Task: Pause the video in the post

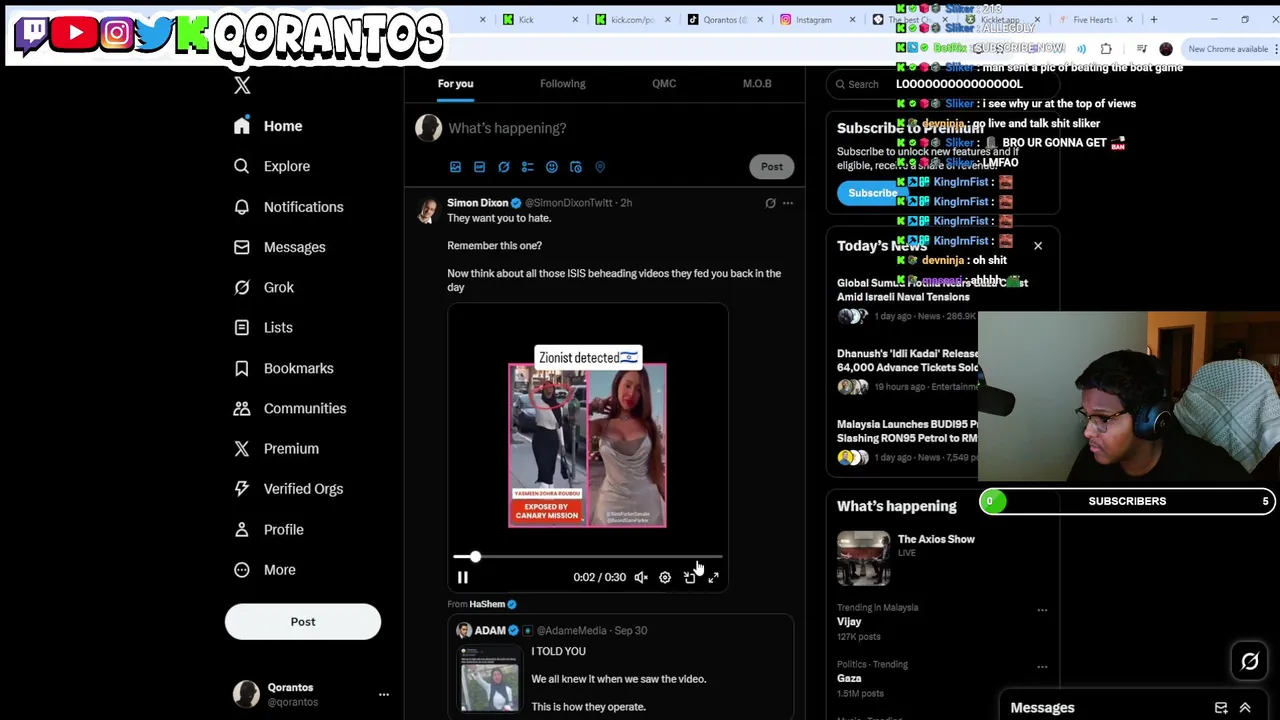Action: coord(462,577)
